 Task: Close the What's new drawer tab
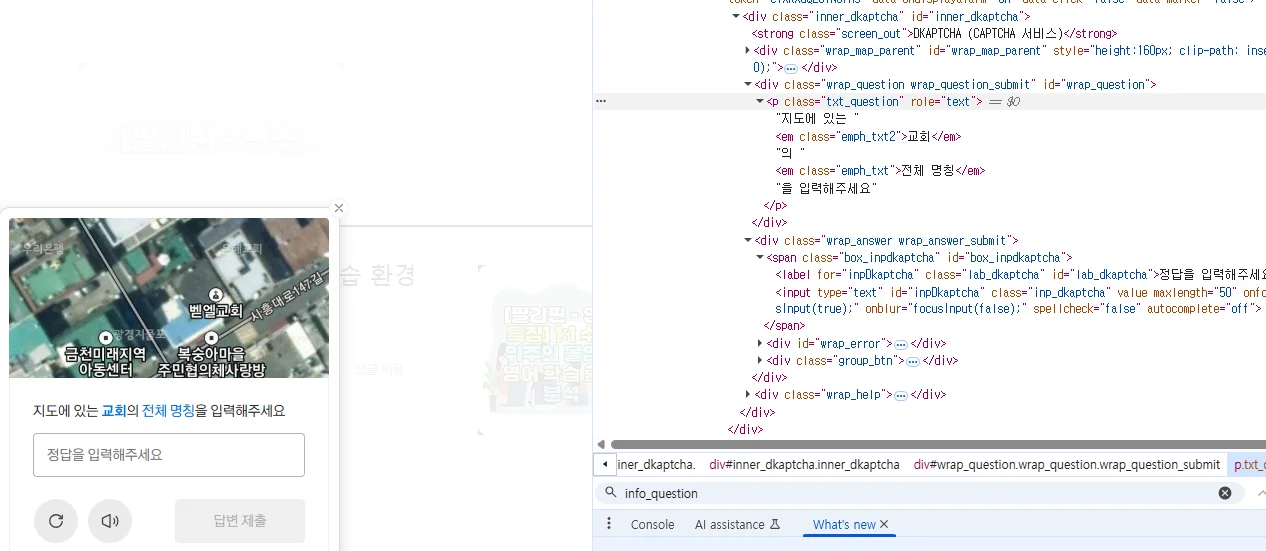(x=884, y=524)
